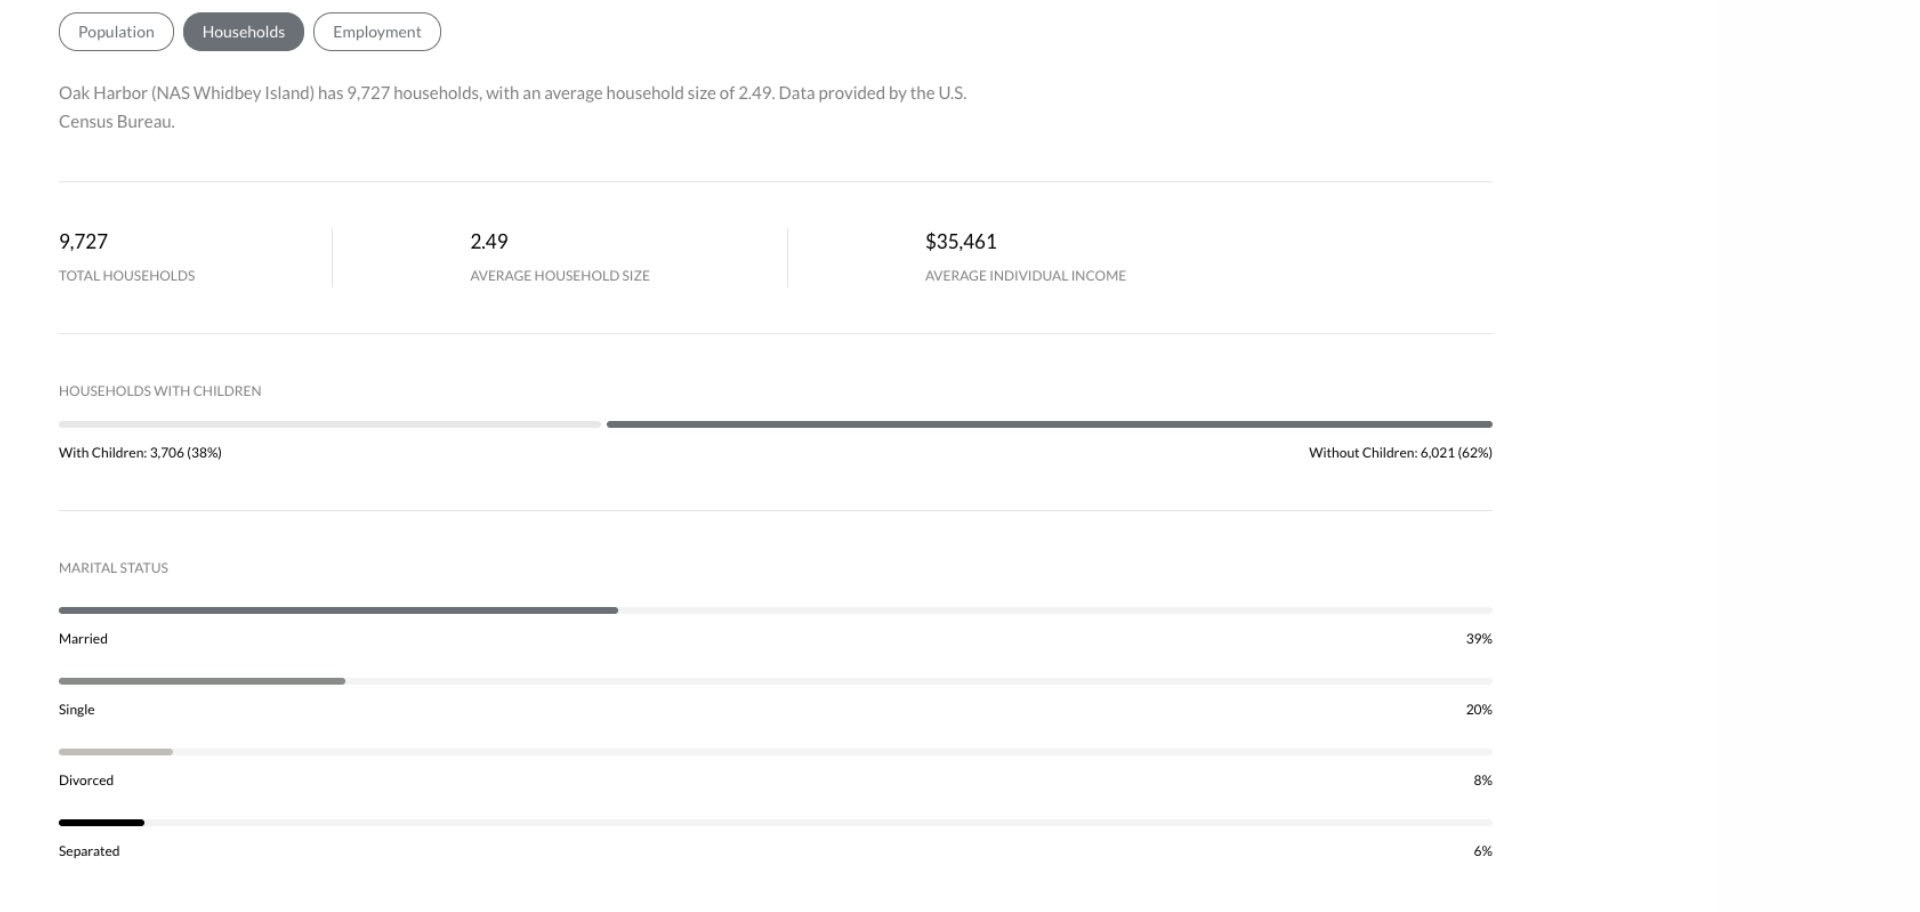Click the $35,461 average individual income
Screen dimensions: 1920x912
click(961, 242)
